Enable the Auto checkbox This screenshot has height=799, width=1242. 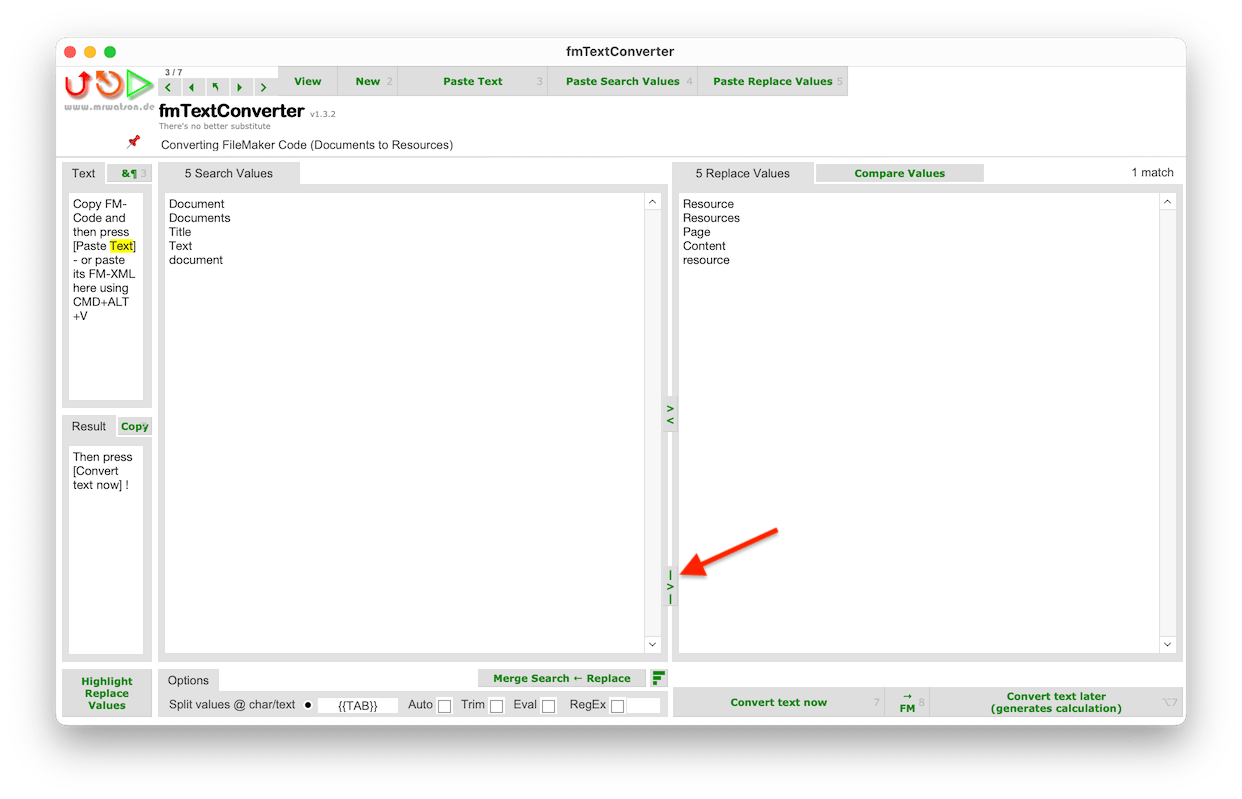click(444, 706)
